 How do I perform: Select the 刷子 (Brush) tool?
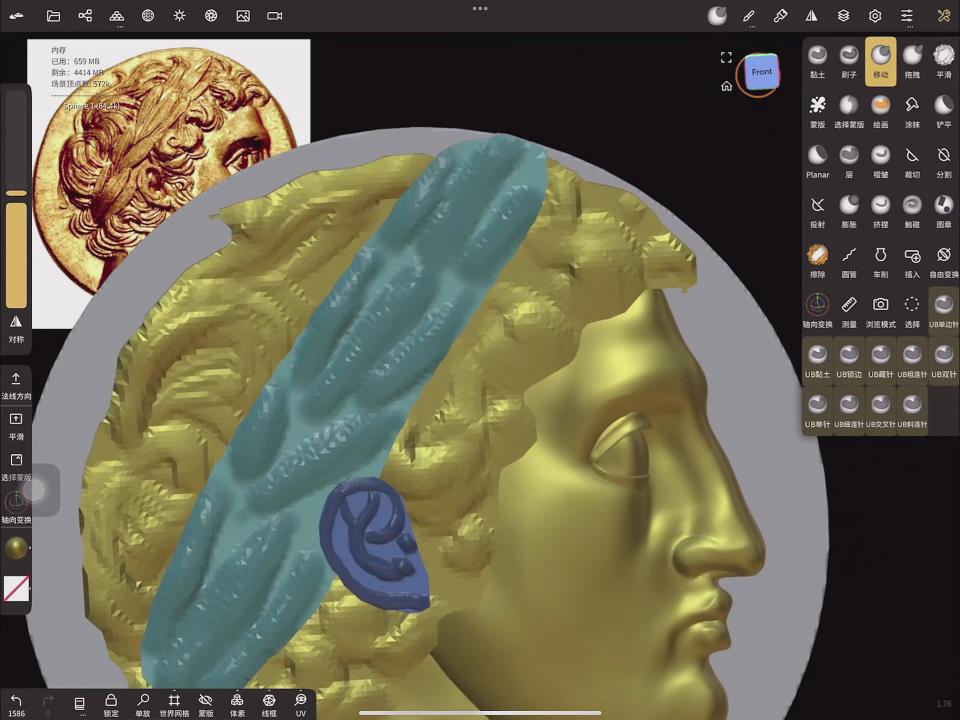click(x=849, y=61)
